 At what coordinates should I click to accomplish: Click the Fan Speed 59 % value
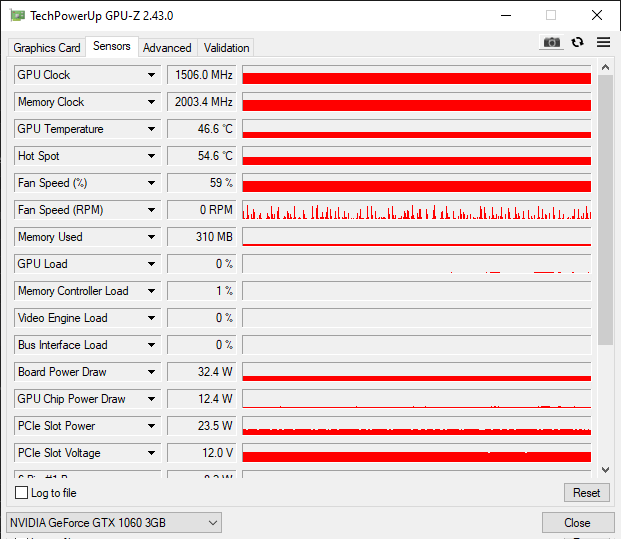point(202,183)
